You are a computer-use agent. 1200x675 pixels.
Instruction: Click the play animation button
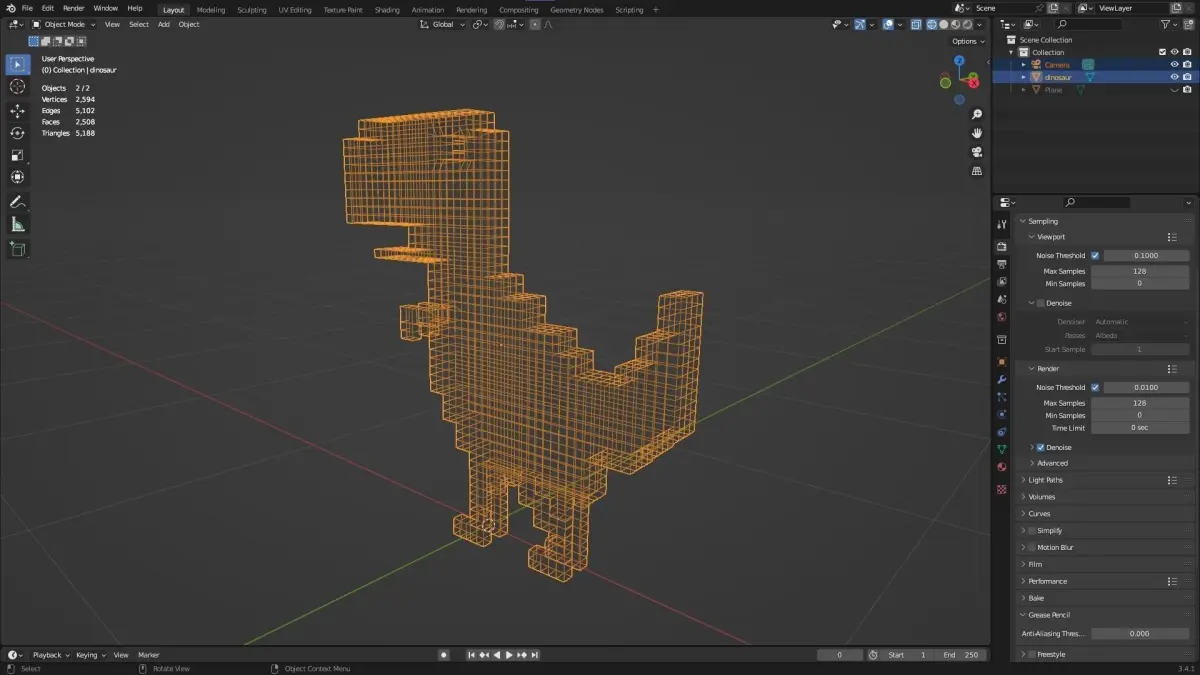tap(509, 655)
